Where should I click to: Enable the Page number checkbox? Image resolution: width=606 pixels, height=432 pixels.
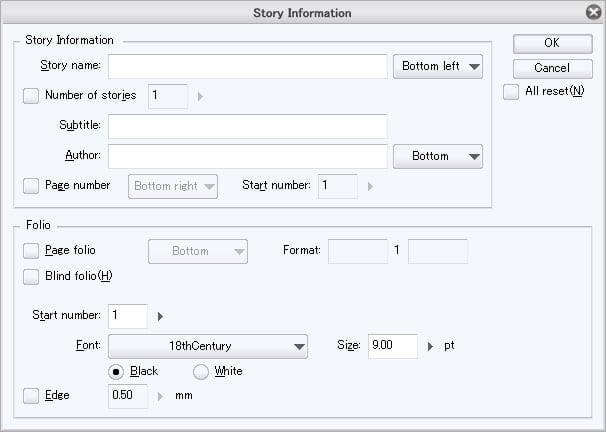(x=31, y=186)
